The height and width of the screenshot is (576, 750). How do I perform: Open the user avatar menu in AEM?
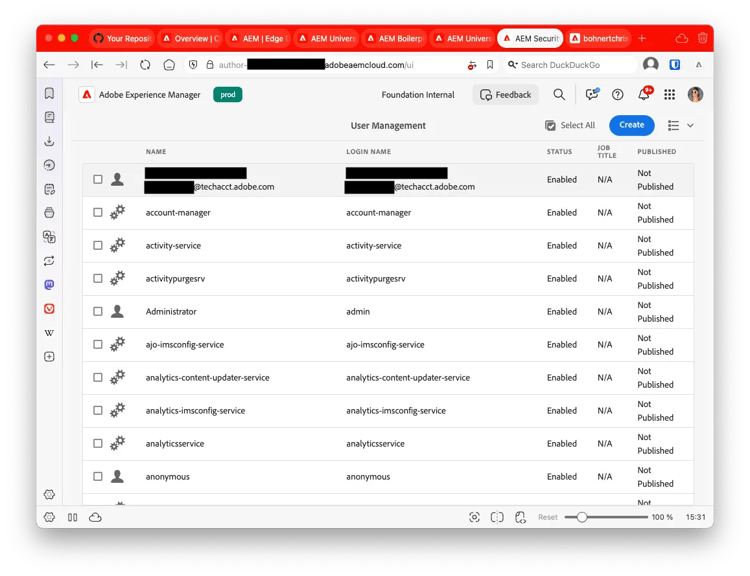695,95
